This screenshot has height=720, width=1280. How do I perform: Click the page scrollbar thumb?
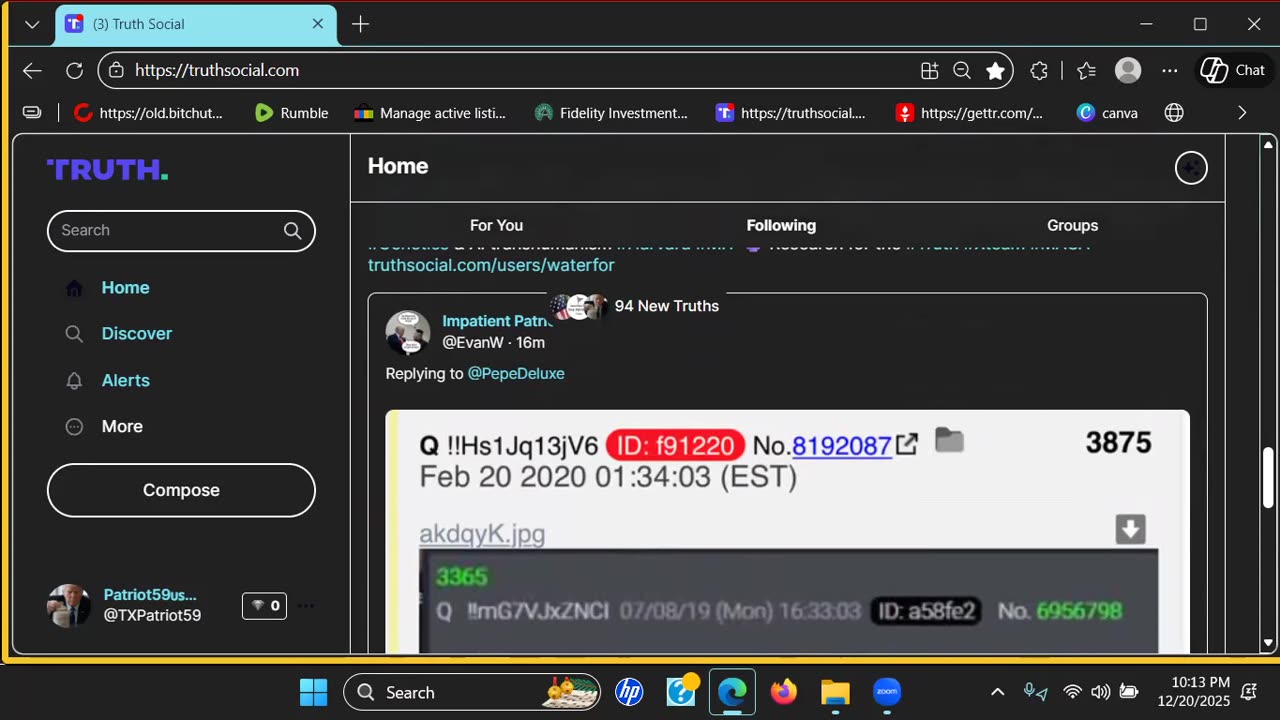pyautogui.click(x=1268, y=478)
